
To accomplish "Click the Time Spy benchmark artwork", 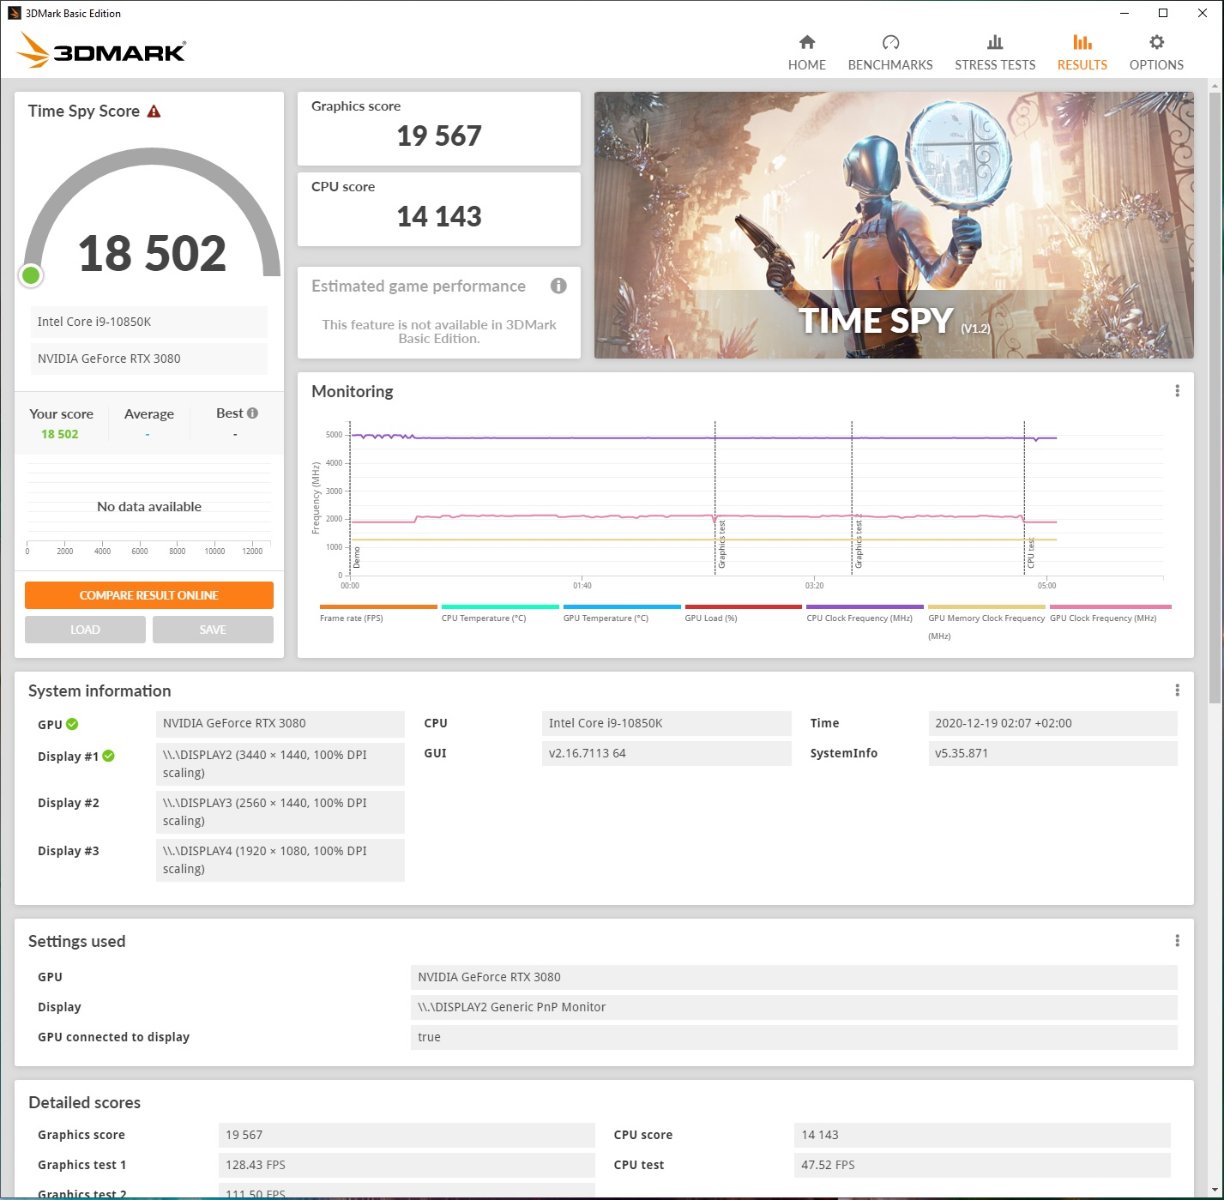I will [x=894, y=225].
